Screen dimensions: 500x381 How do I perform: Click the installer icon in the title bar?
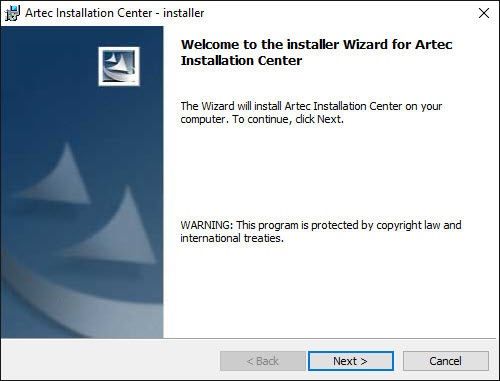pos(12,13)
